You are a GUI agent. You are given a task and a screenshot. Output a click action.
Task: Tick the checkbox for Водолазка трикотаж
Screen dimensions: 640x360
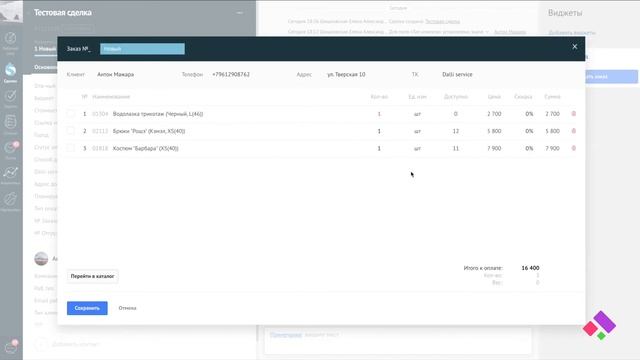(71, 114)
